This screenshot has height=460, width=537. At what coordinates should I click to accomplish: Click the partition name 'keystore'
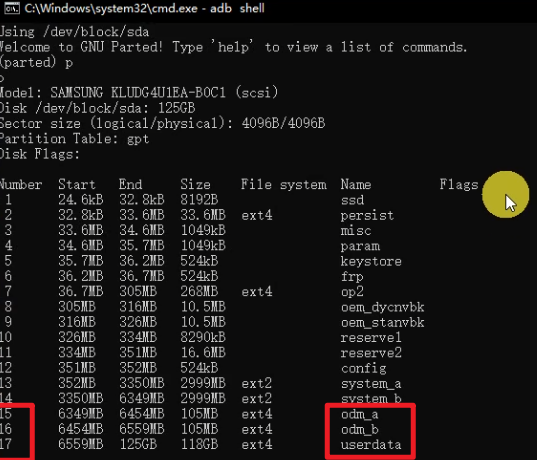point(371,262)
